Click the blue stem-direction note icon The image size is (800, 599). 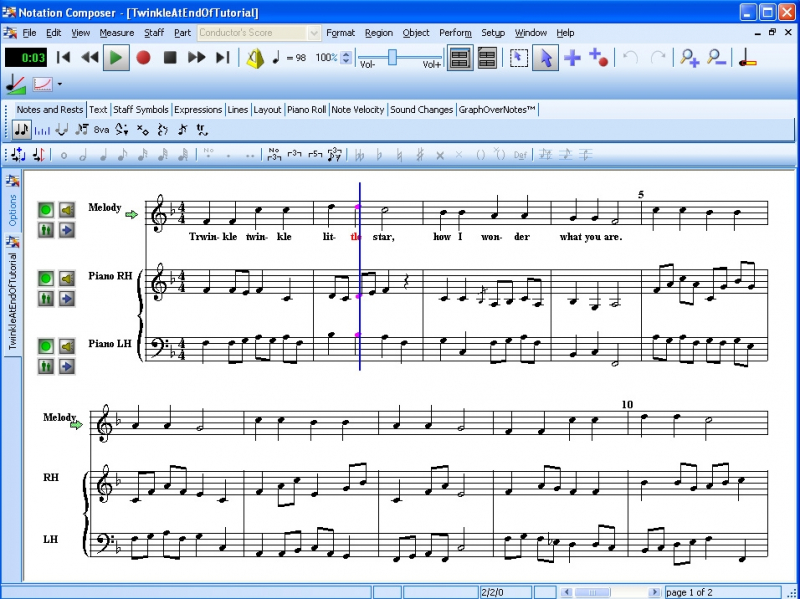click(18, 155)
